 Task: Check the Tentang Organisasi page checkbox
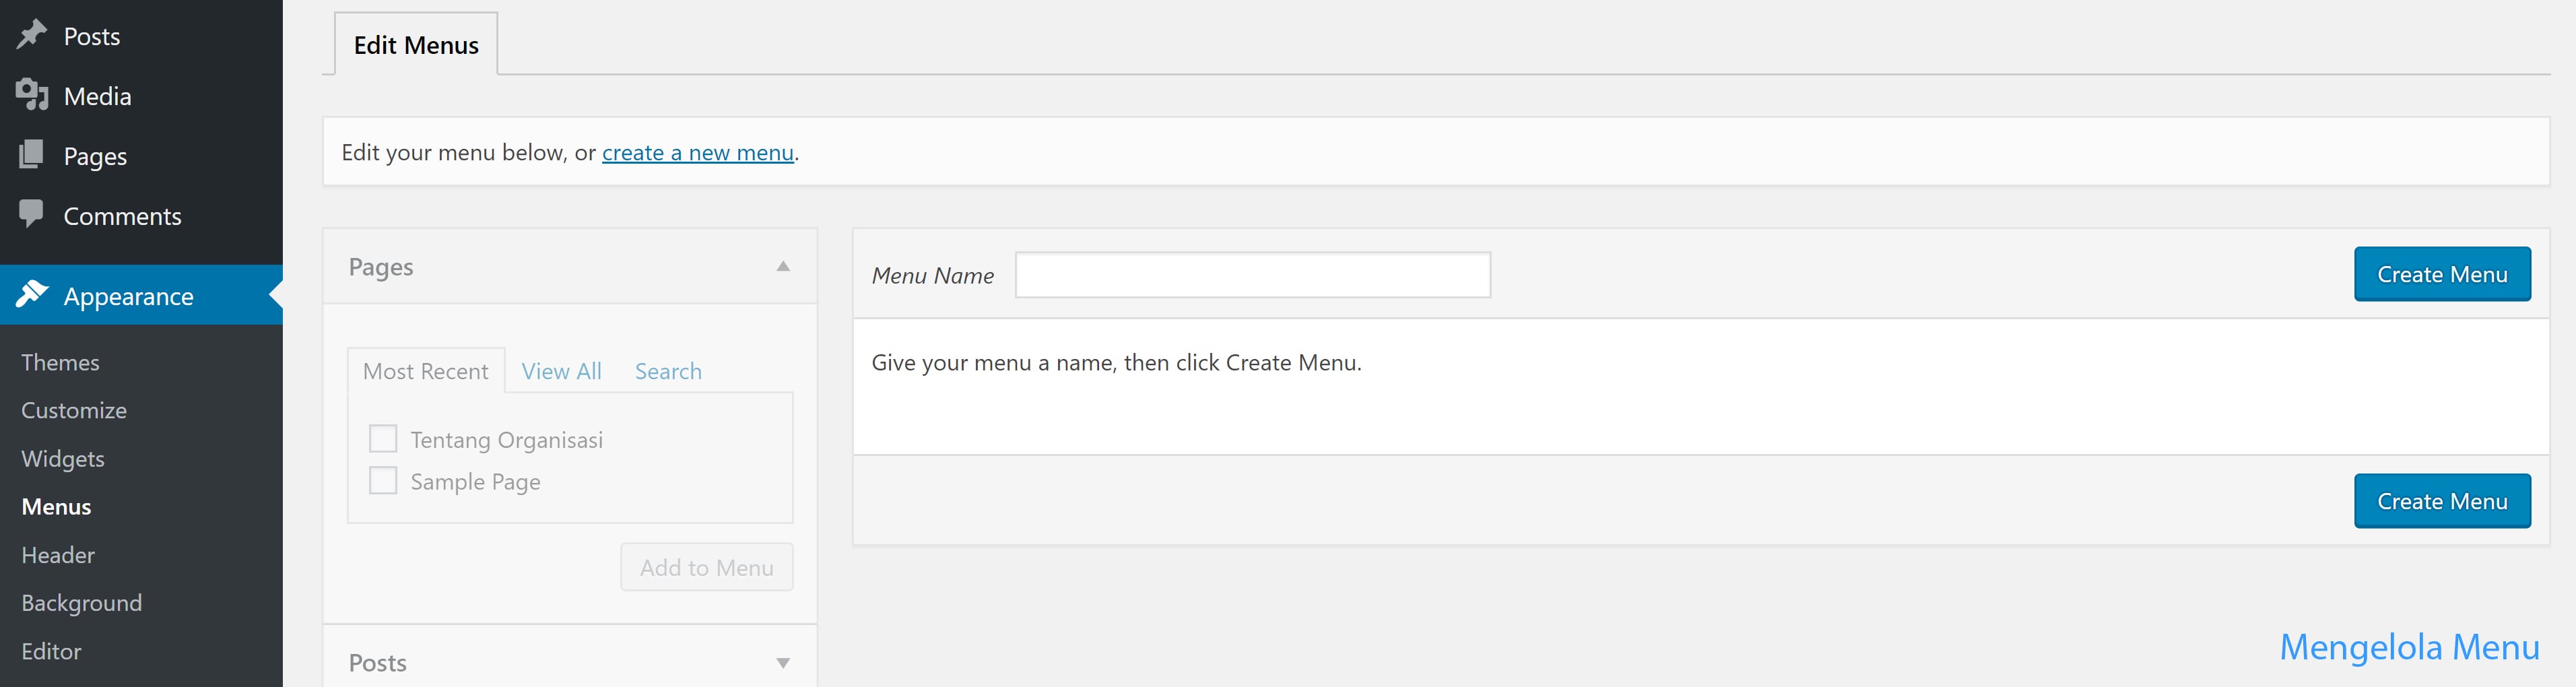coord(382,438)
